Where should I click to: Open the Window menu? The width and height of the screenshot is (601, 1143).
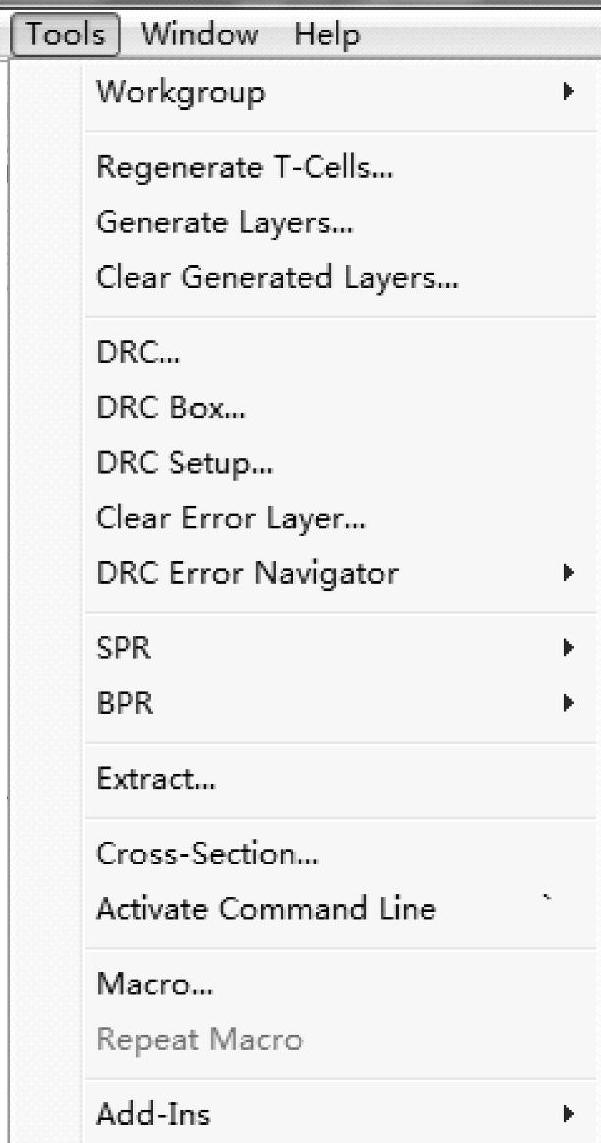[199, 36]
